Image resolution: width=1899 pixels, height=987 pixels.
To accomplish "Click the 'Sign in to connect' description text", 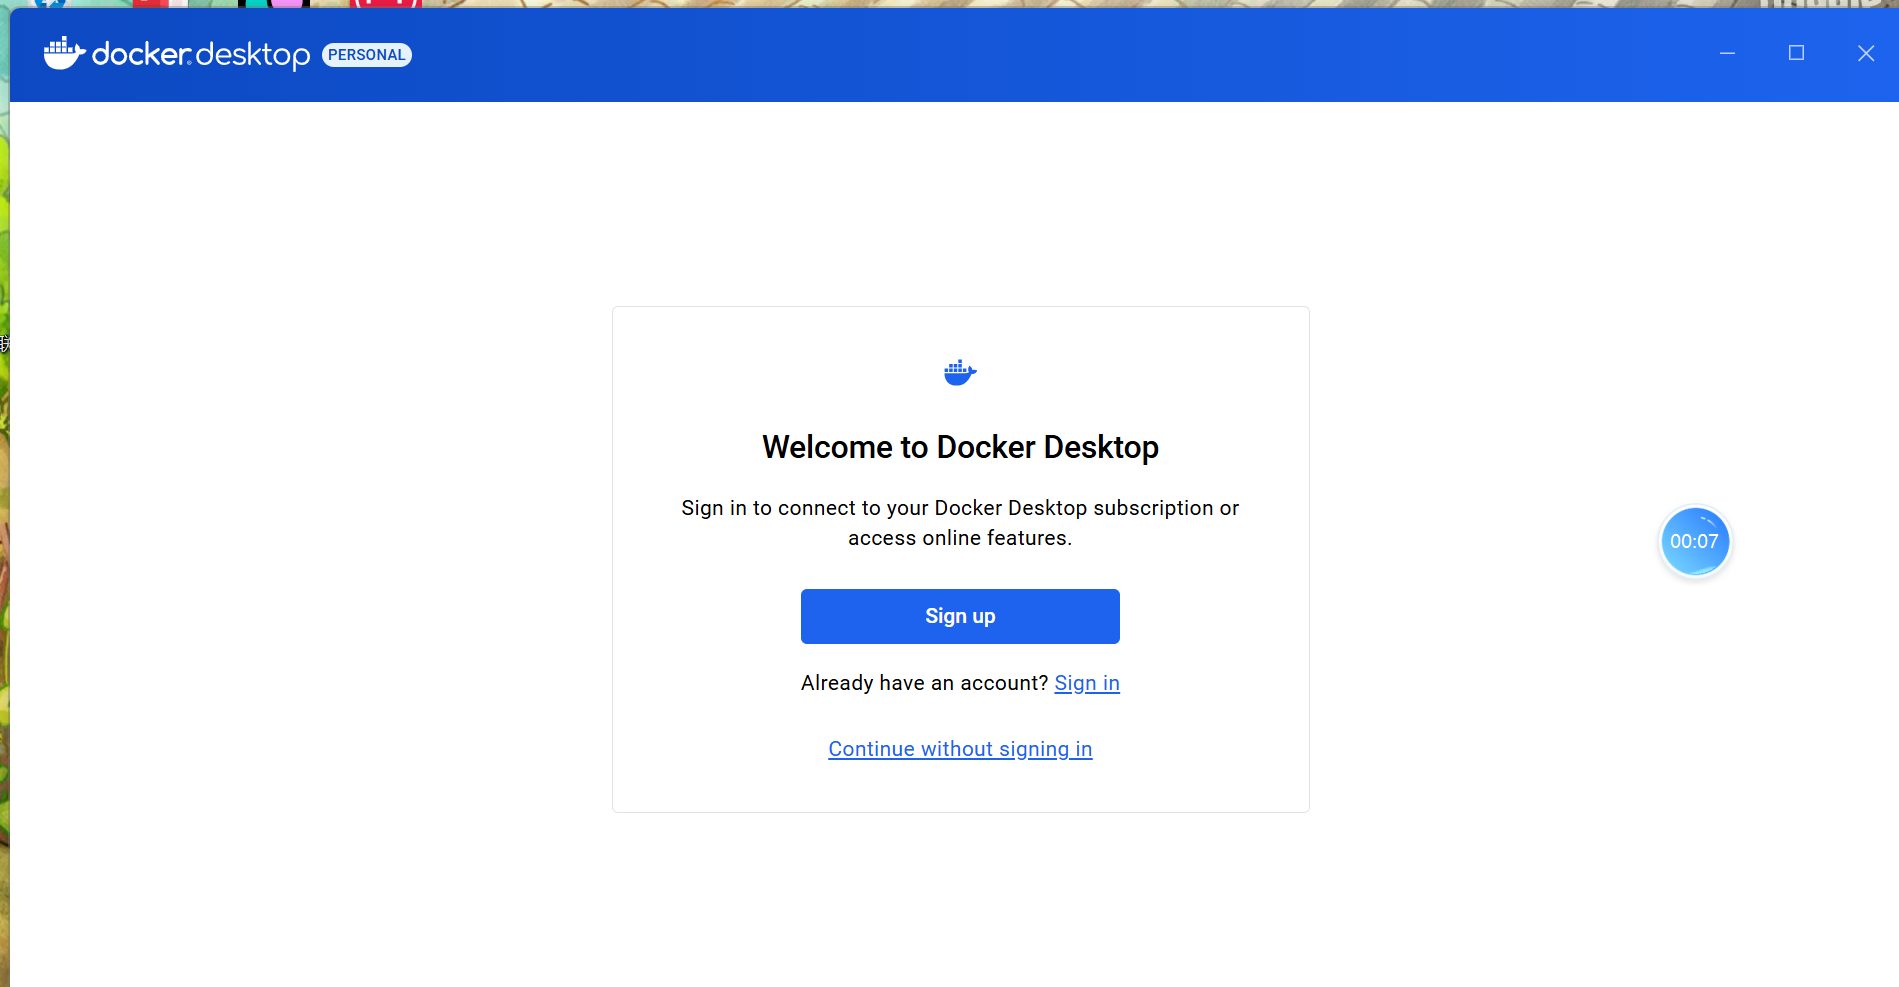I will 960,523.
